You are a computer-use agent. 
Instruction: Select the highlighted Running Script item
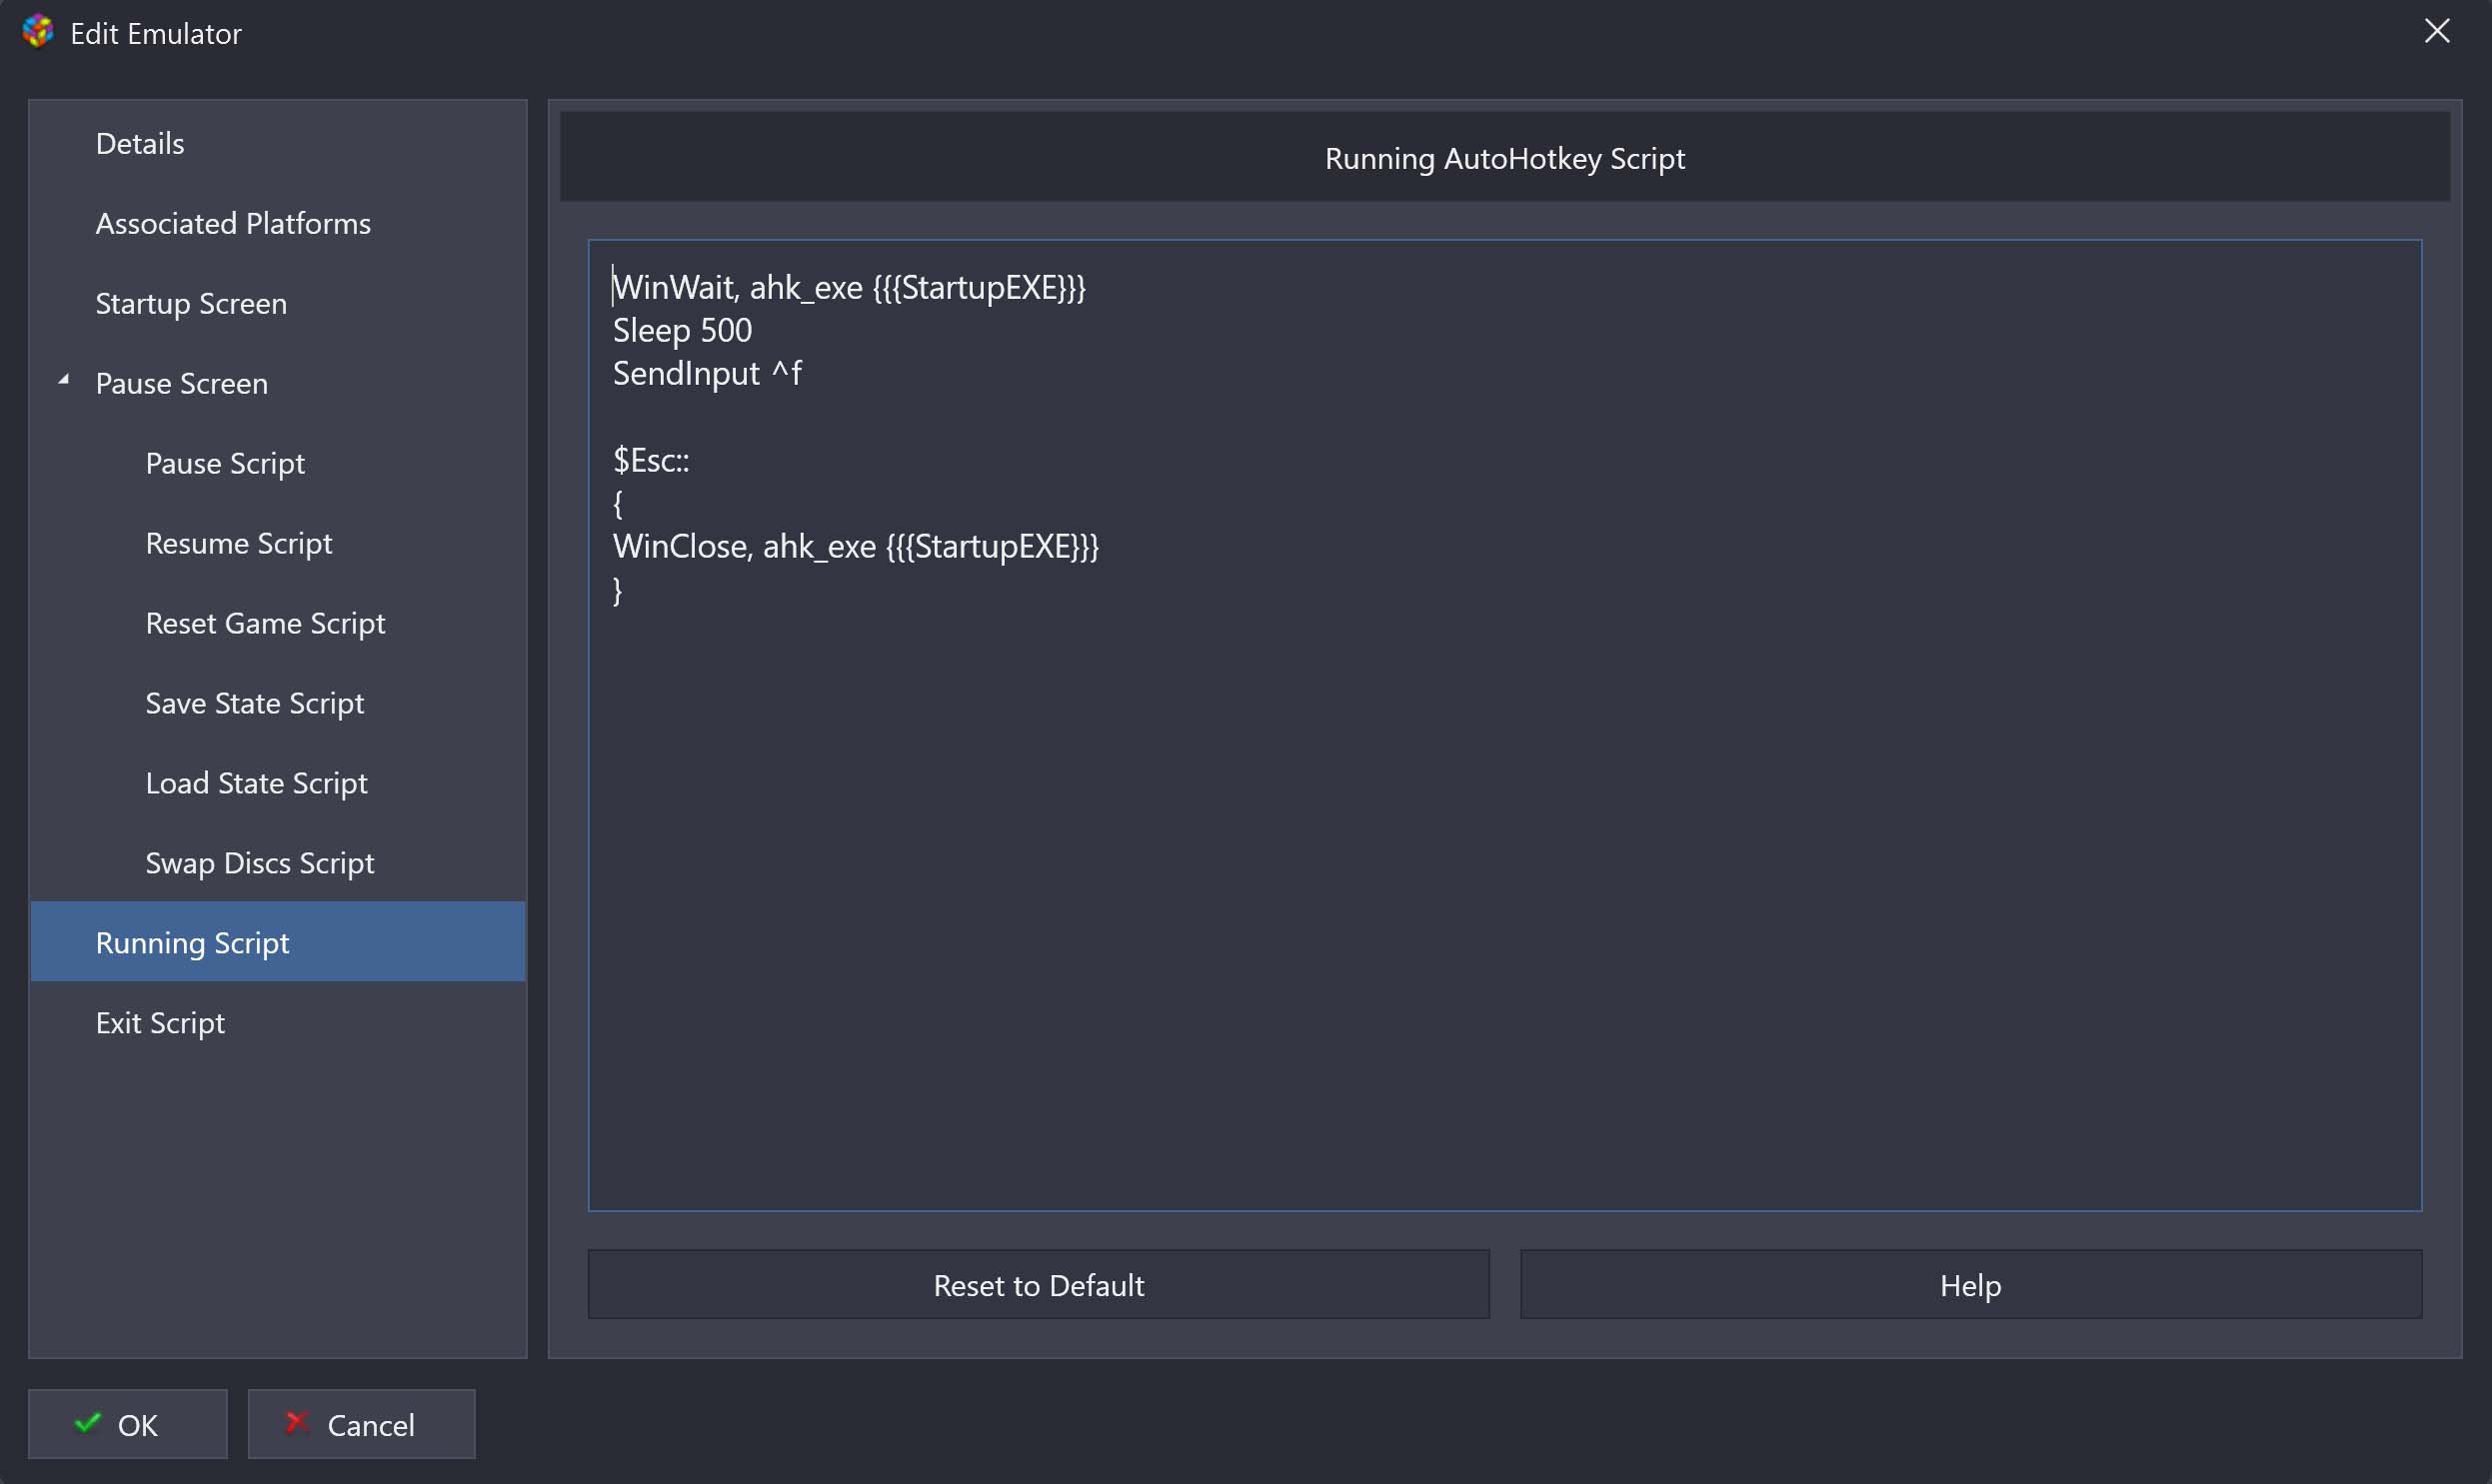278,942
